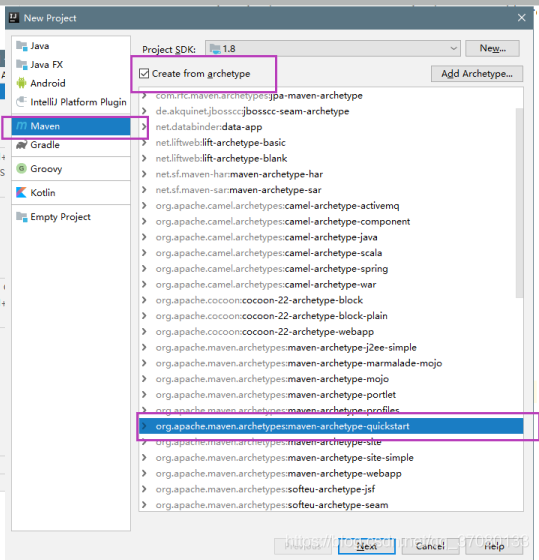Expand the maven-archetype-webapp entry
The height and width of the screenshot is (560, 539).
tap(144, 473)
